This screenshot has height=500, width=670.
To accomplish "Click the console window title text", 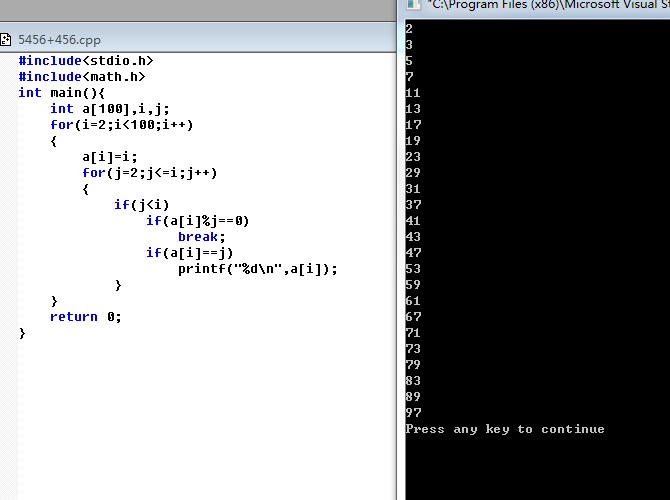I will coord(549,5).
